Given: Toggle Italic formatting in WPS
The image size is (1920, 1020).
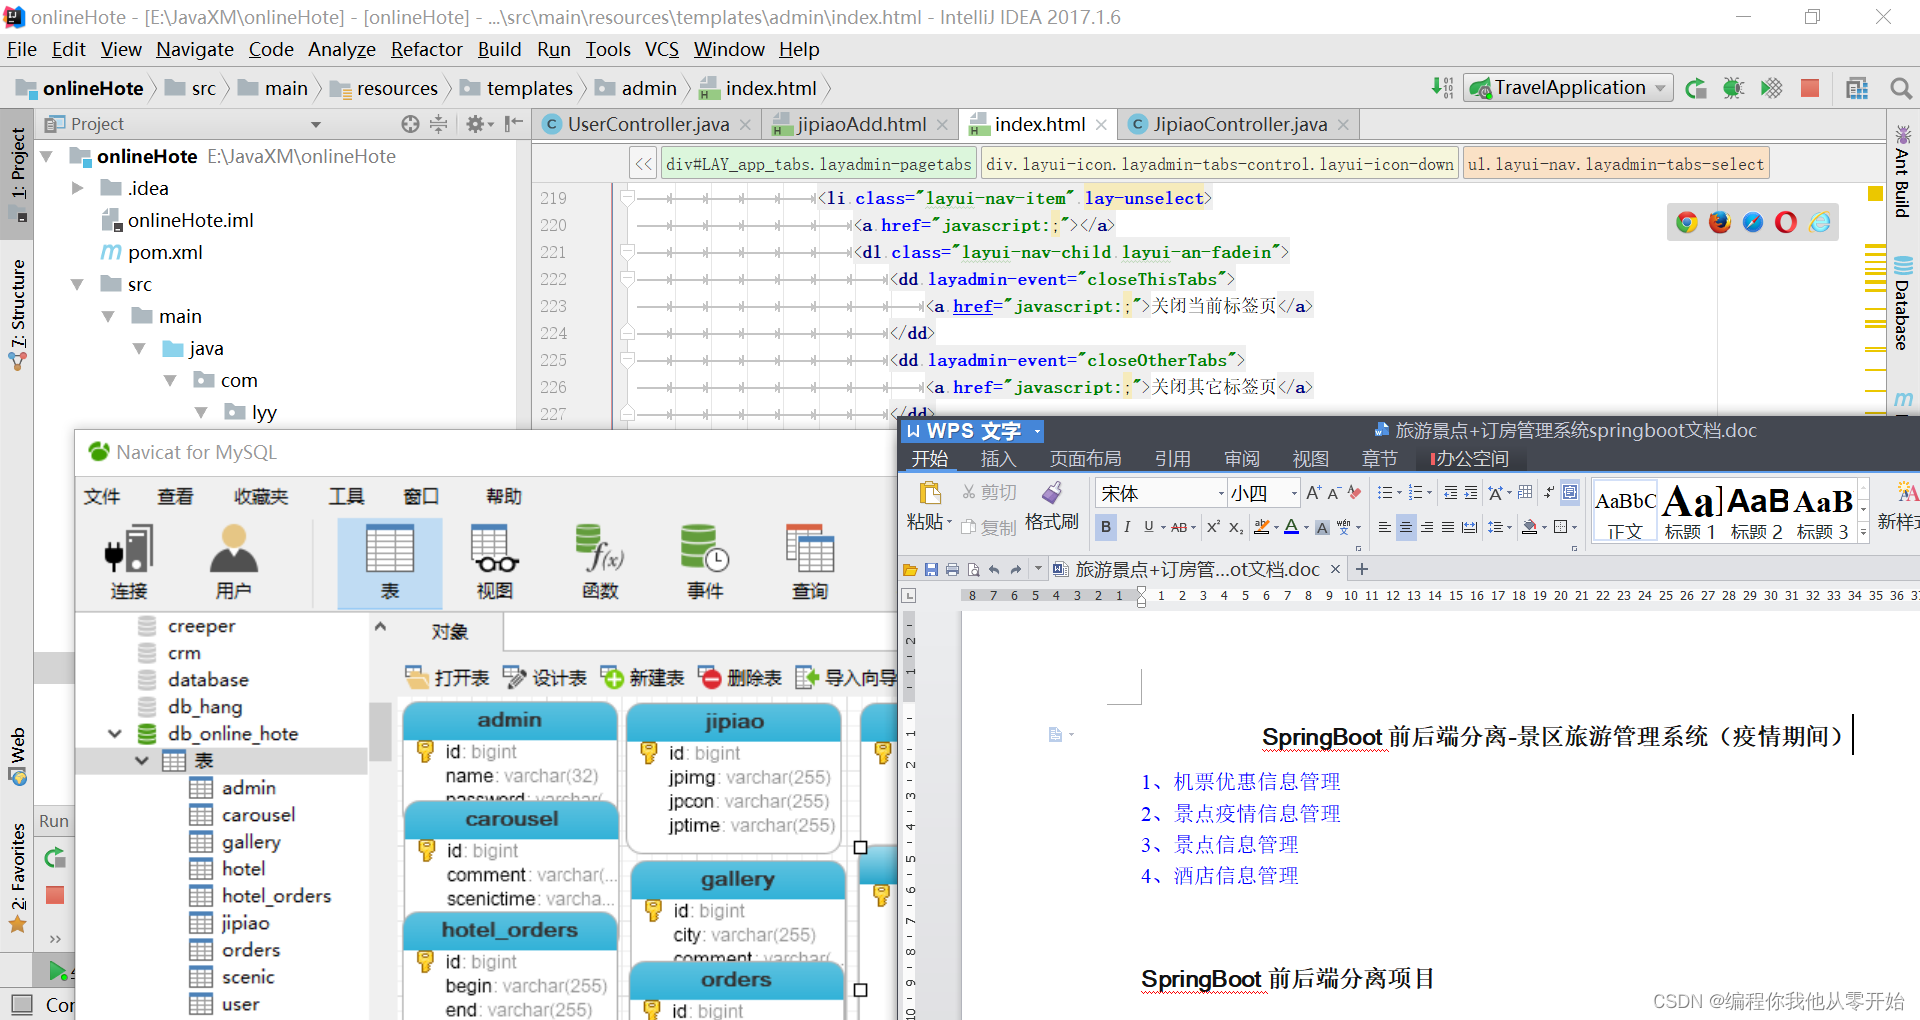Looking at the screenshot, I should pyautogui.click(x=1127, y=527).
